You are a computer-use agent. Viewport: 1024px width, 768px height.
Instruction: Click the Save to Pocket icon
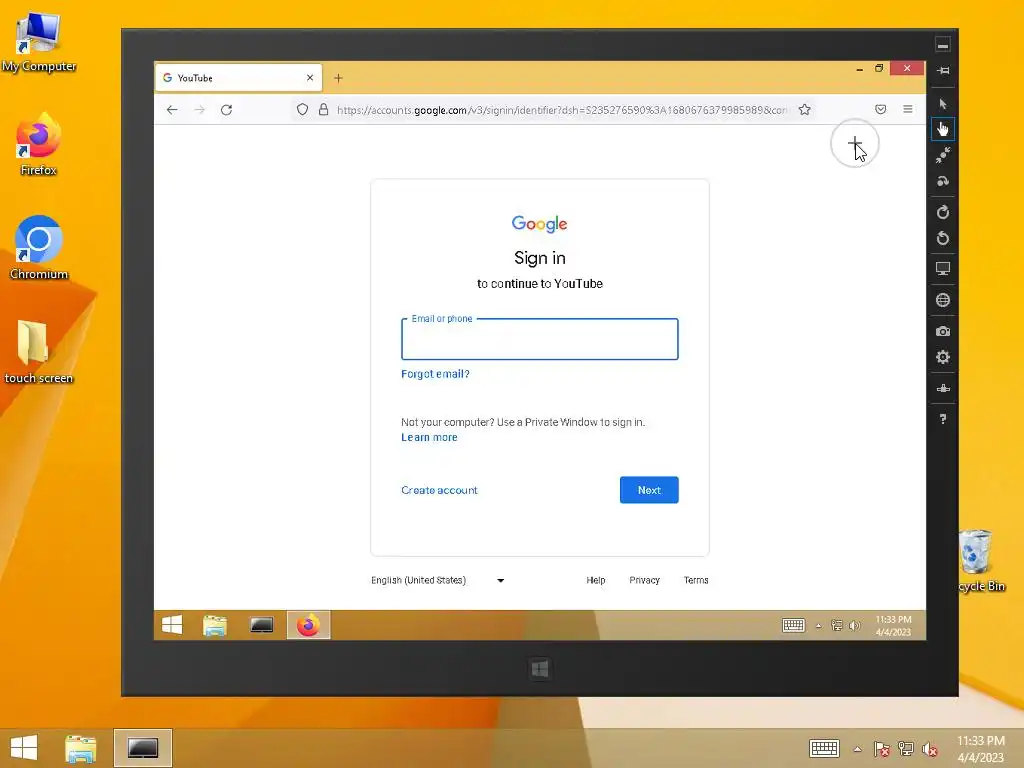880,110
